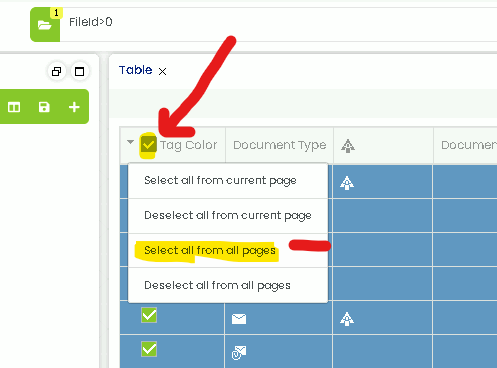The width and height of the screenshot is (497, 368).
Task: Click the save disk icon in green toolbar
Action: pos(44,107)
